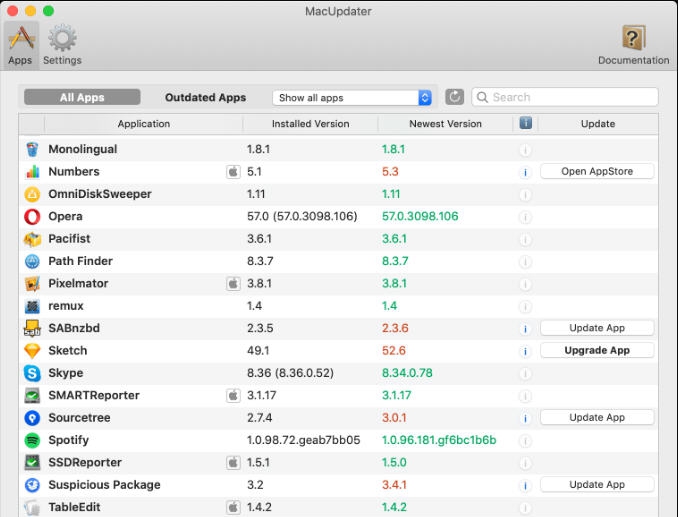Click the Spotify app icon

[x=32, y=440]
